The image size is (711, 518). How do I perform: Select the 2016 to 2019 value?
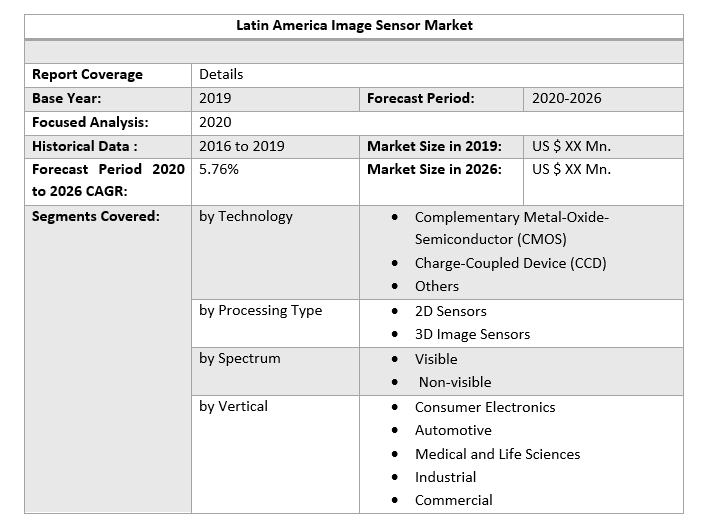click(242, 146)
